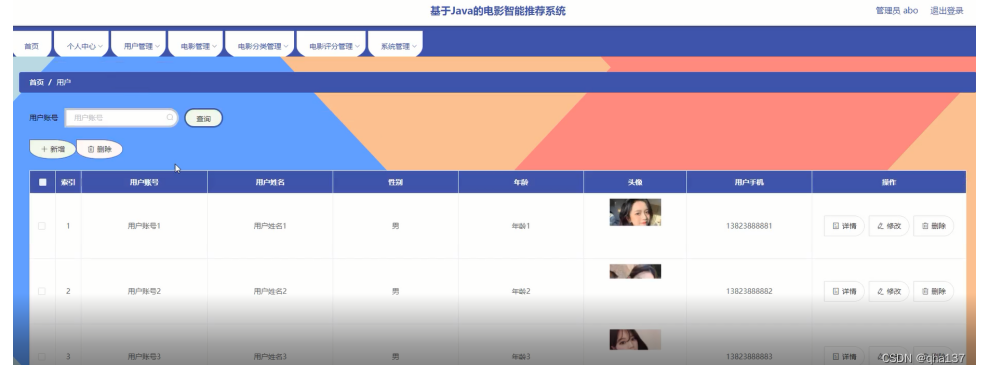This screenshot has width=981, height=374.
Task: Click the 头像 column header
Action: [635, 183]
